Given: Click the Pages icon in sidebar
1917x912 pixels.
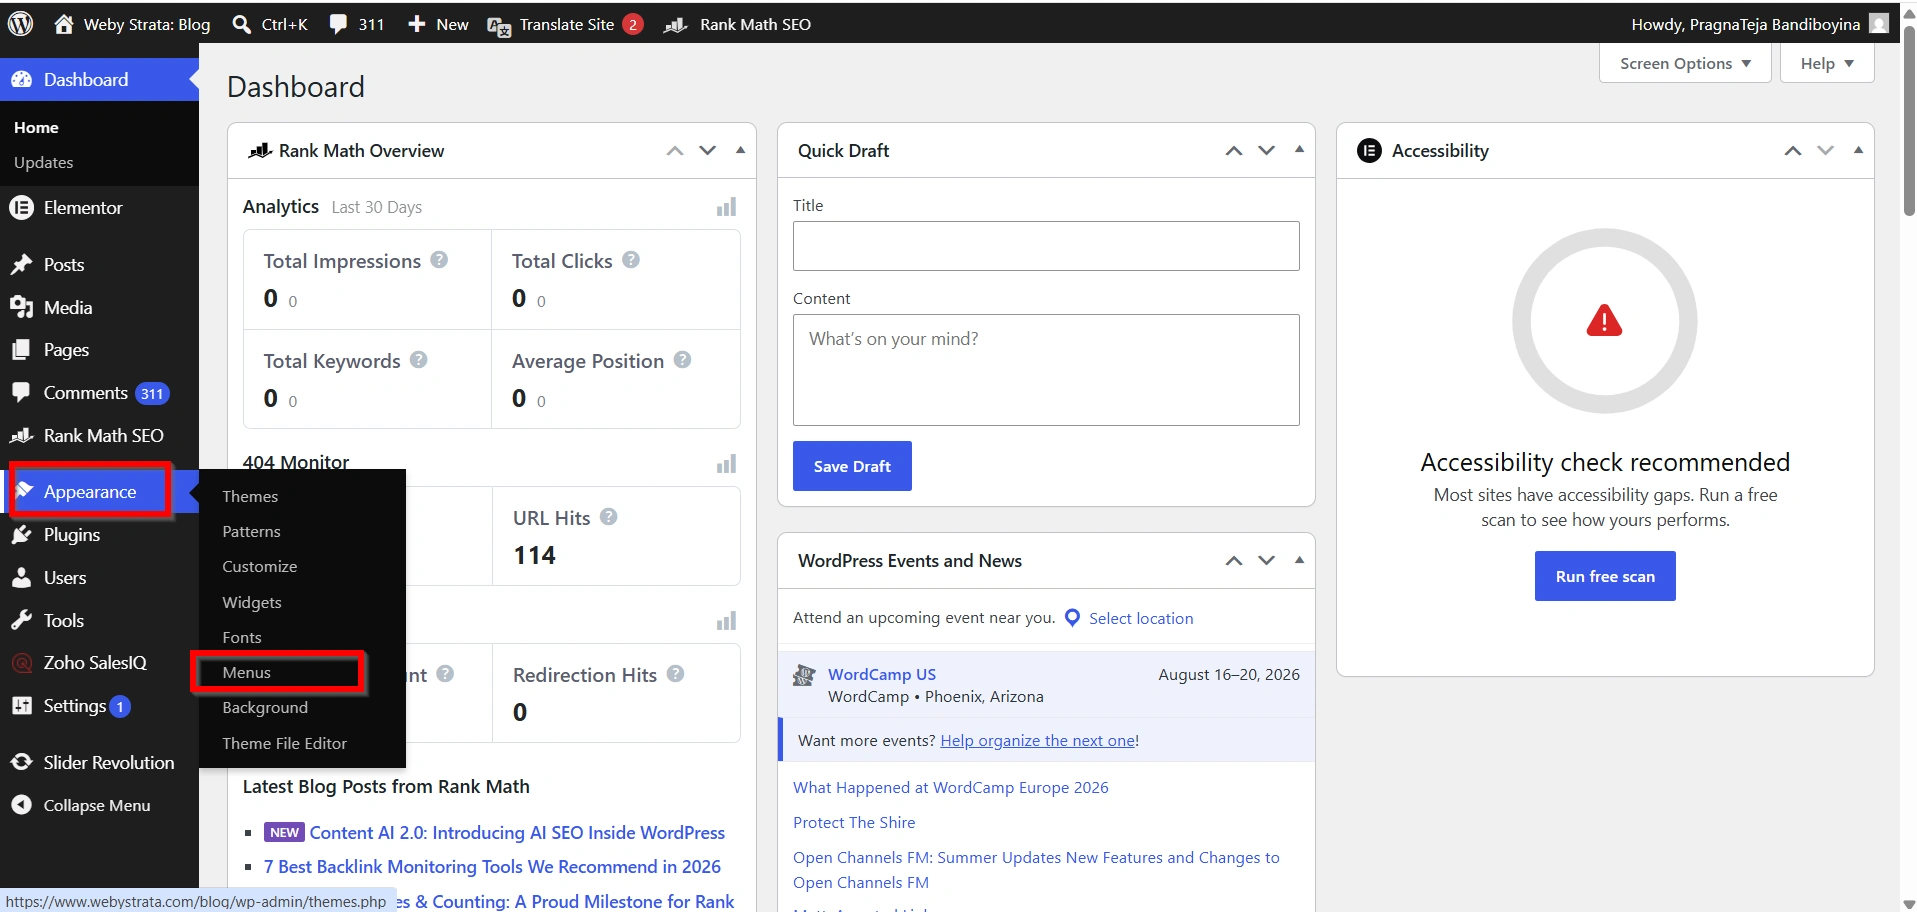Looking at the screenshot, I should pyautogui.click(x=21, y=350).
